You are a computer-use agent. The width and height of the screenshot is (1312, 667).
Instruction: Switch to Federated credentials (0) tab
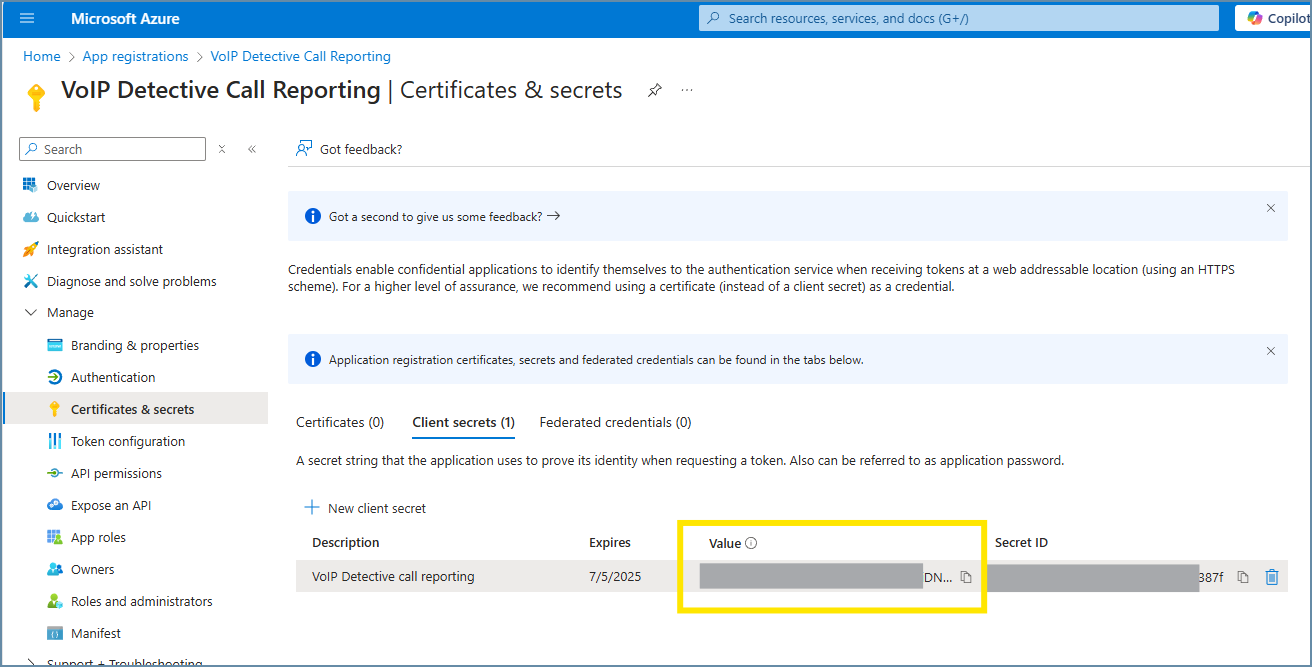tap(615, 422)
